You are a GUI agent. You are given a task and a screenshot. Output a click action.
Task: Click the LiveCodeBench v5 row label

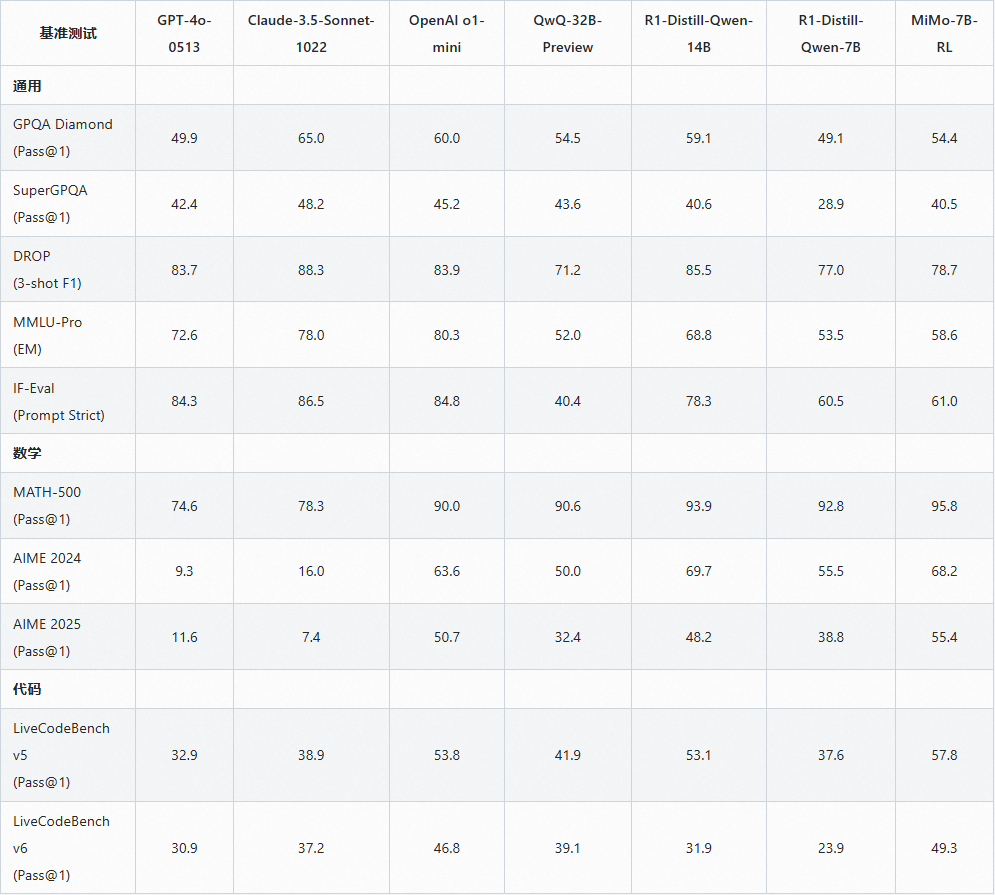point(61,755)
